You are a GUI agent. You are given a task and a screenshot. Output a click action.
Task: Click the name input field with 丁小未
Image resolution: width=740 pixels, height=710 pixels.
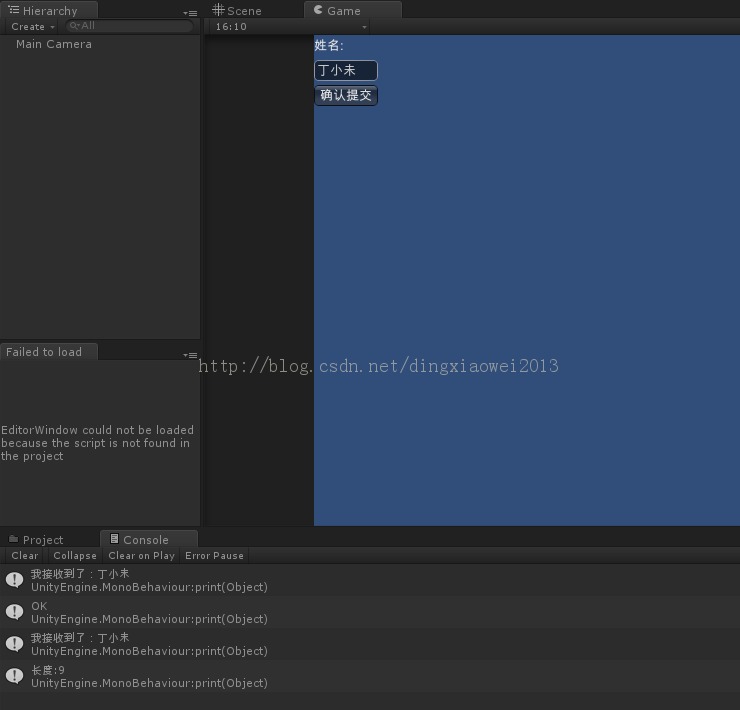pos(346,70)
